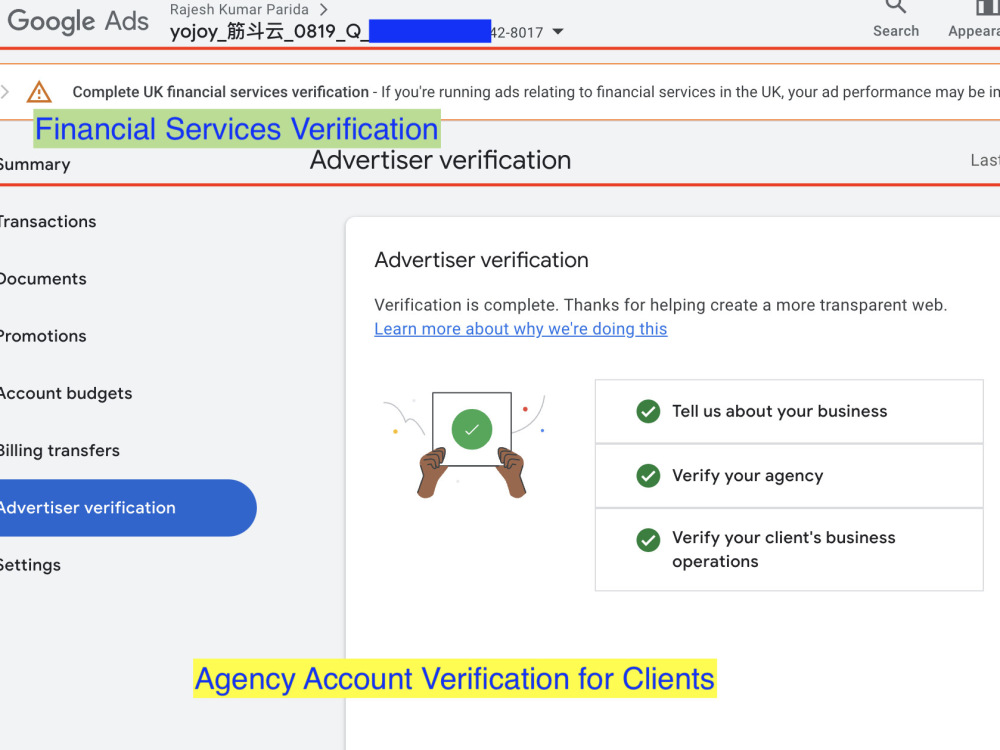
Task: Open Documents in the sidebar
Action: coord(43,279)
